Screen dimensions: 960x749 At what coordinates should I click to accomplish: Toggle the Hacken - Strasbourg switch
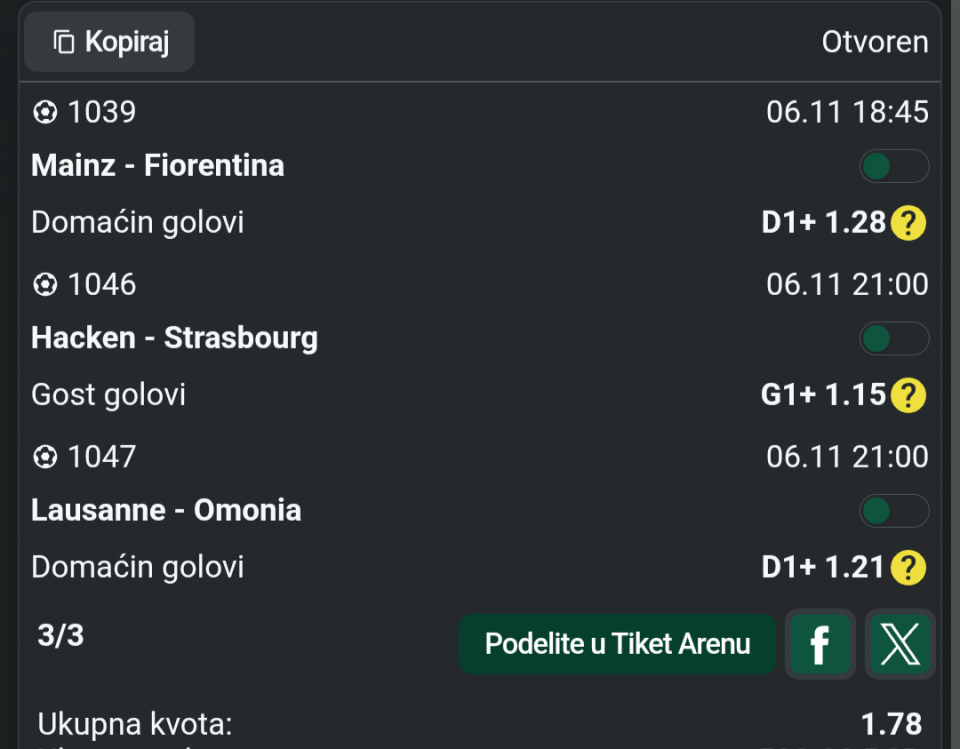(x=894, y=339)
